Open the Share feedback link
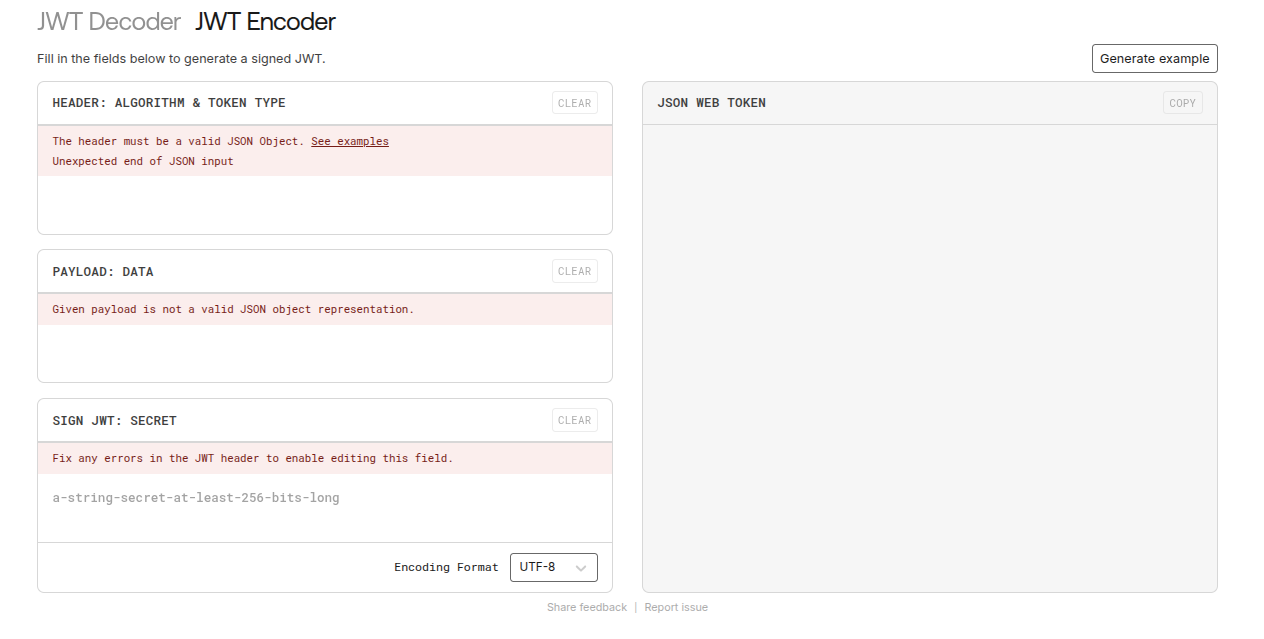Screen dimensions: 1264x639 coord(587,607)
